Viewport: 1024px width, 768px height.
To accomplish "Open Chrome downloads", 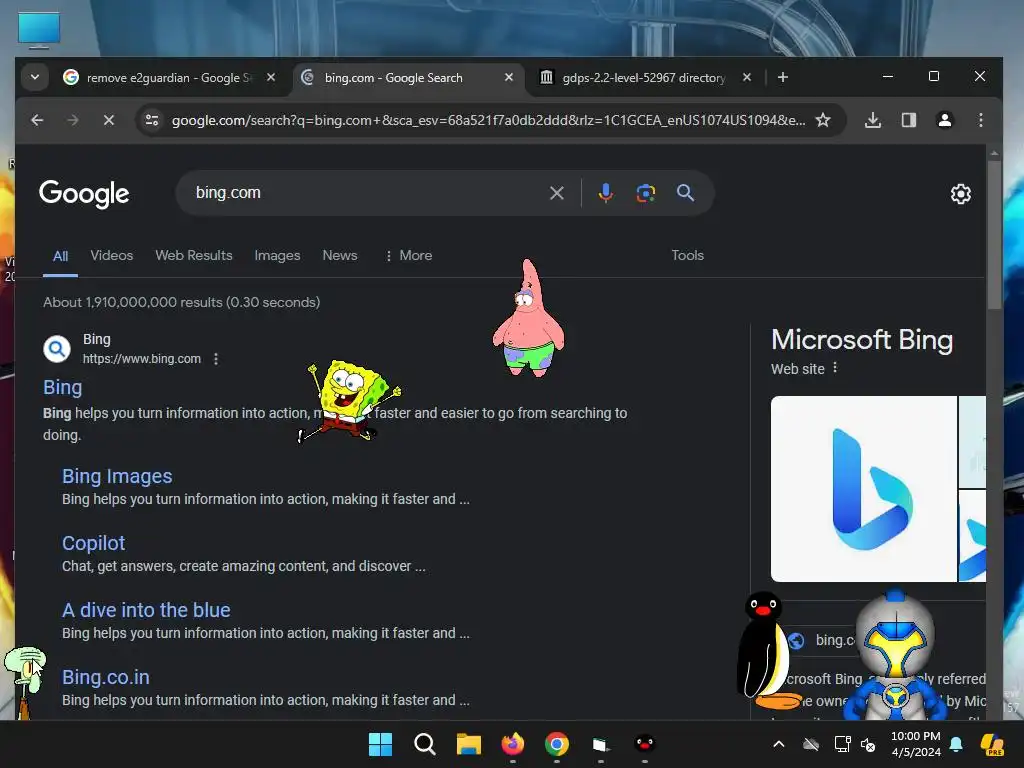I will 872,120.
